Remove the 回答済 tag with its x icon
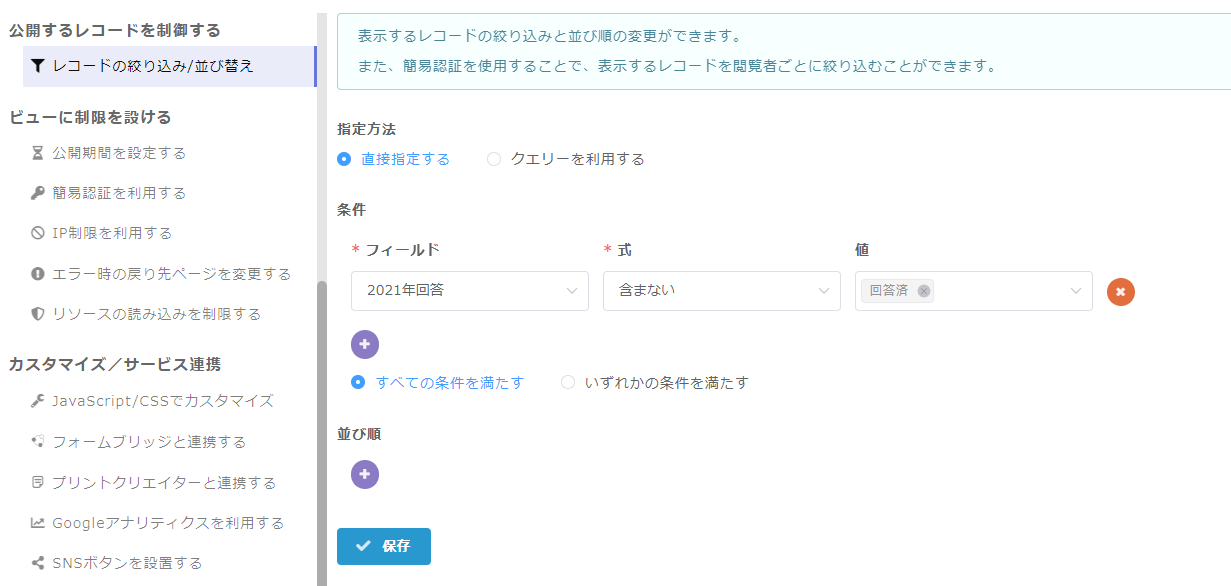This screenshot has width=1231, height=586. click(x=923, y=291)
